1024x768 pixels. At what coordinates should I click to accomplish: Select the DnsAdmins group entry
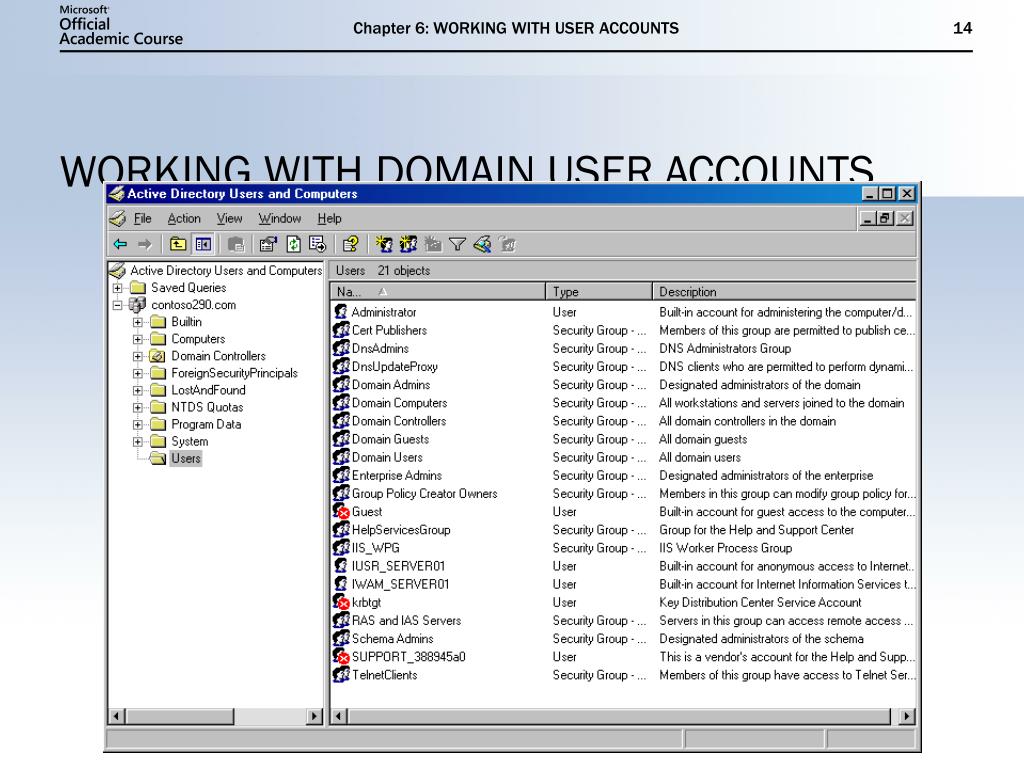point(380,349)
